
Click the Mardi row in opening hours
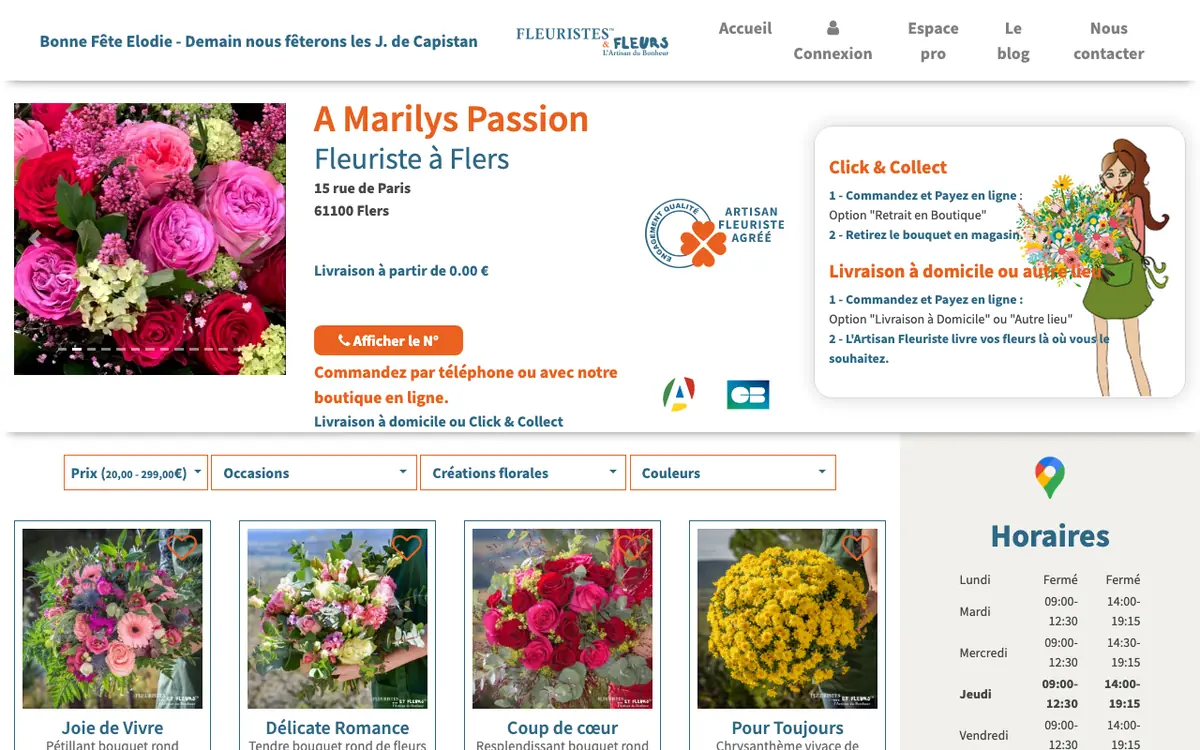coord(1050,611)
